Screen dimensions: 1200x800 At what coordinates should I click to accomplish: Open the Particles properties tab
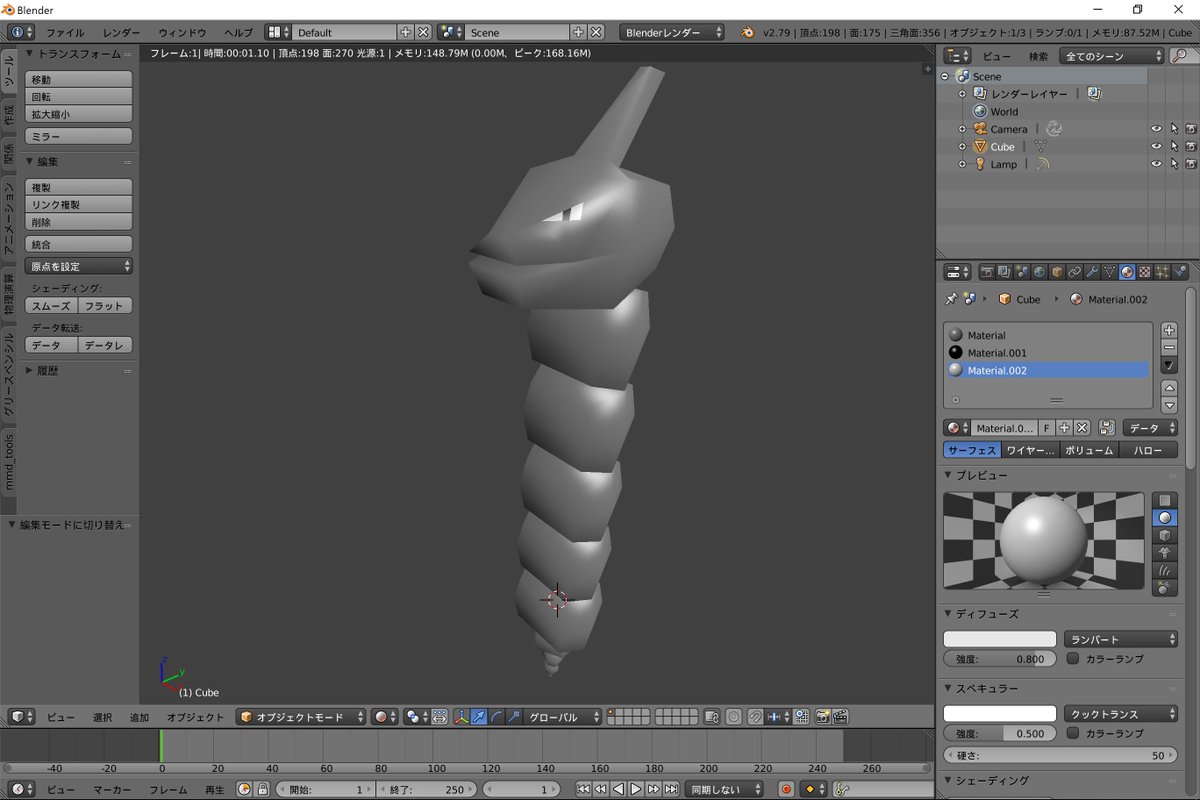tap(1163, 272)
